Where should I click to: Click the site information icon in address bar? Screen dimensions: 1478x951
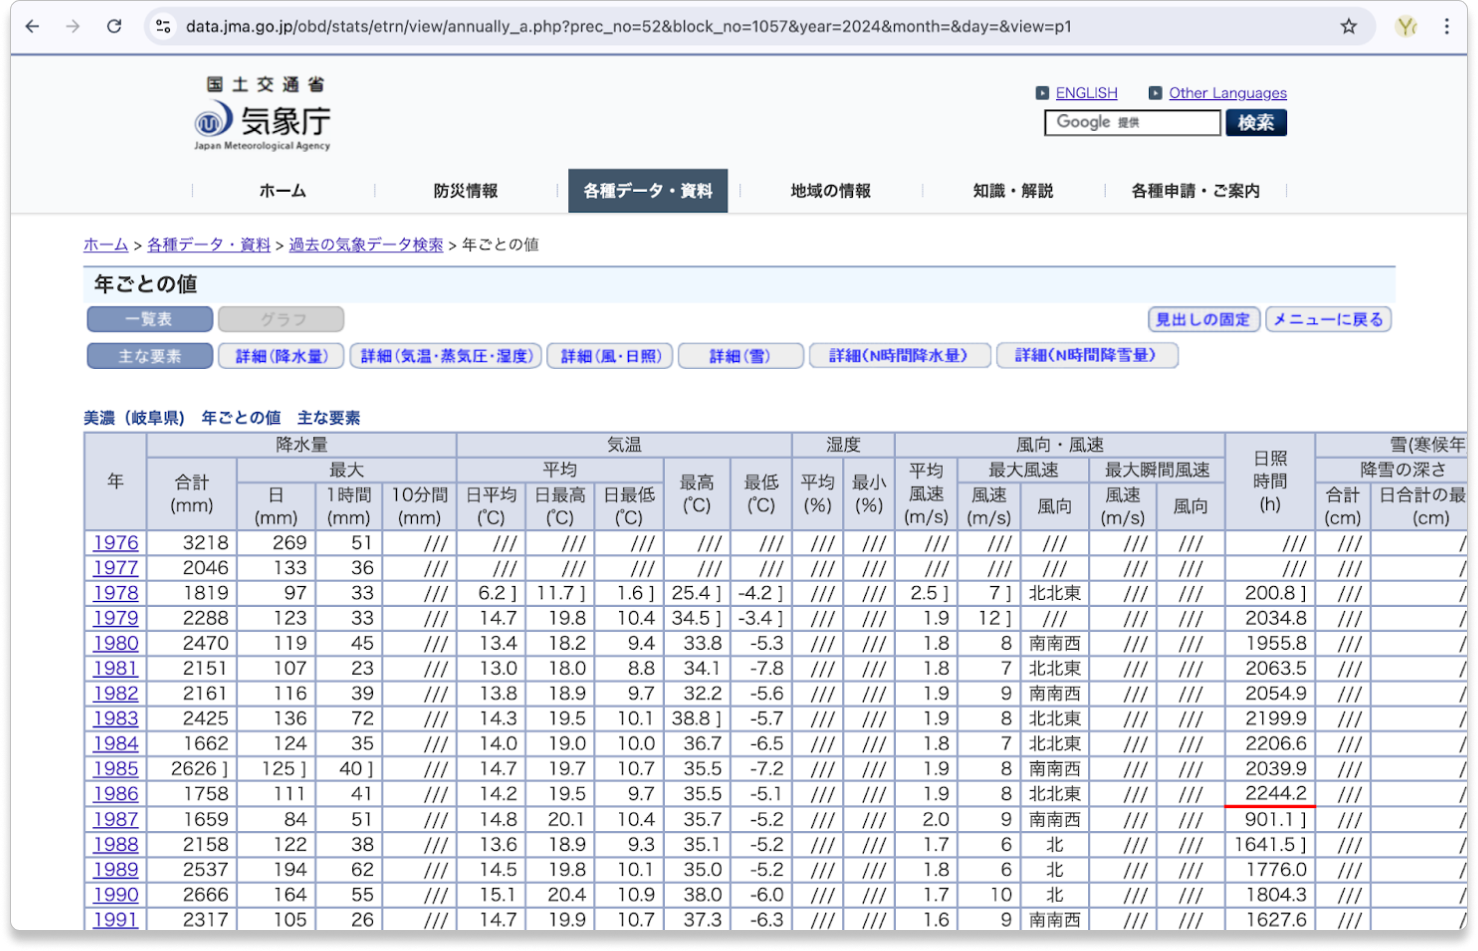164,27
